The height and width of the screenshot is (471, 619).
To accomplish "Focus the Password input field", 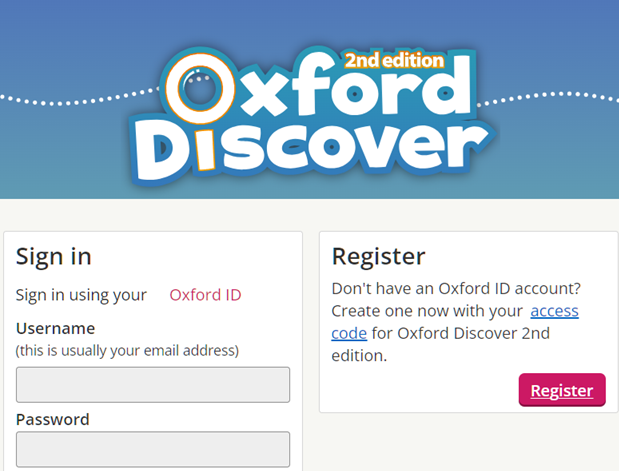I will coord(153,449).
